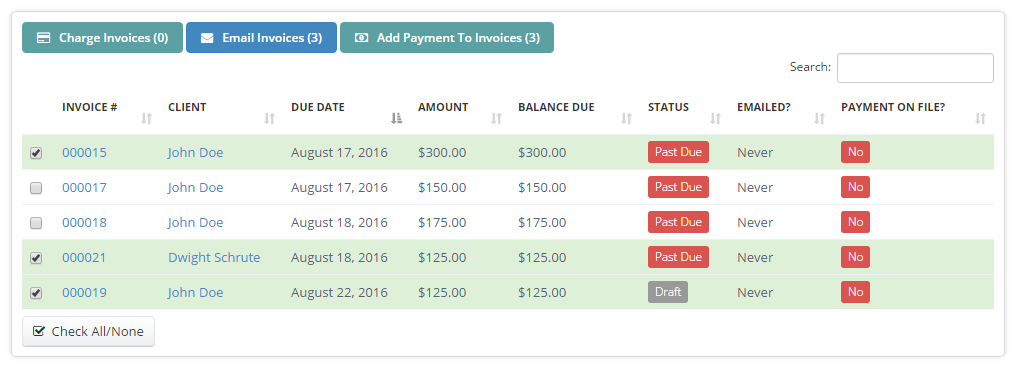This screenshot has height=368, width=1014.
Task: Click Add Payment To Invoices (3) button
Action: (447, 38)
